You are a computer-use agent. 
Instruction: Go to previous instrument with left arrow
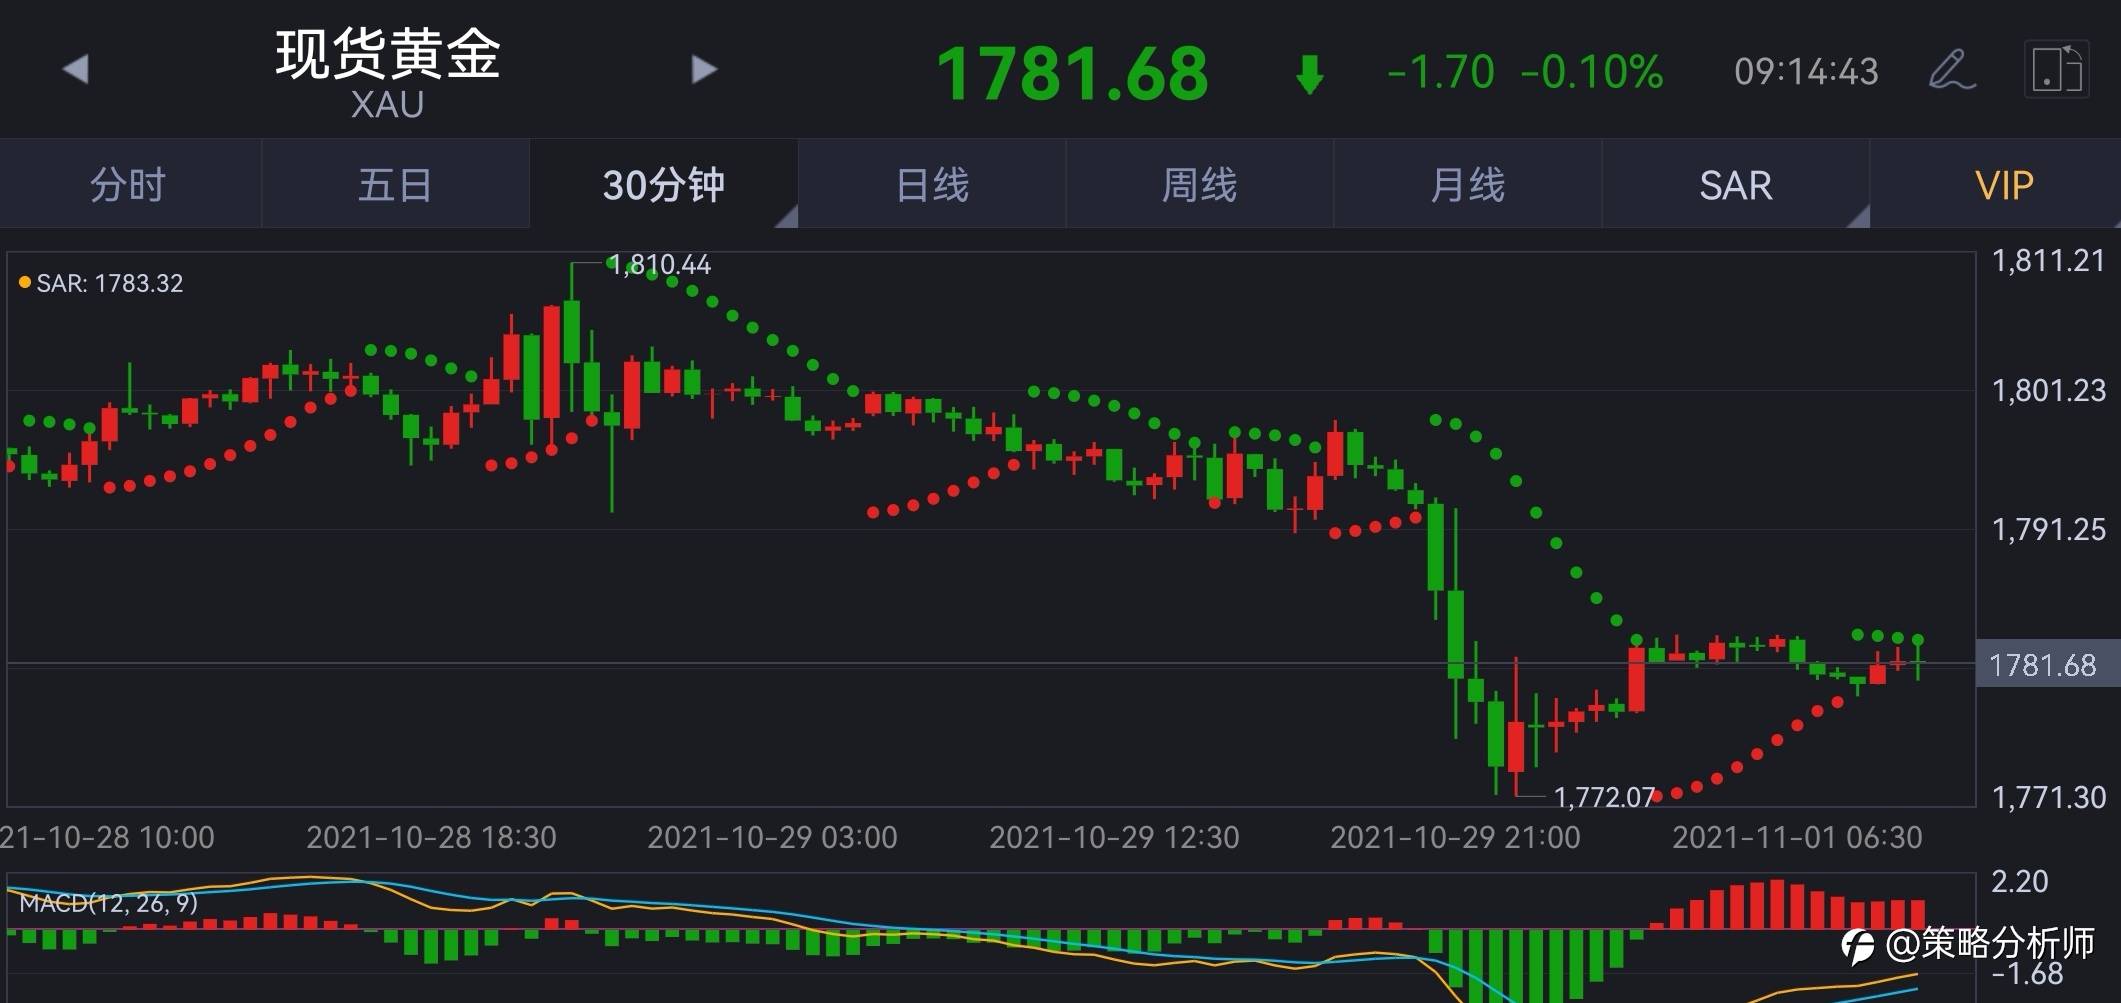pos(76,69)
